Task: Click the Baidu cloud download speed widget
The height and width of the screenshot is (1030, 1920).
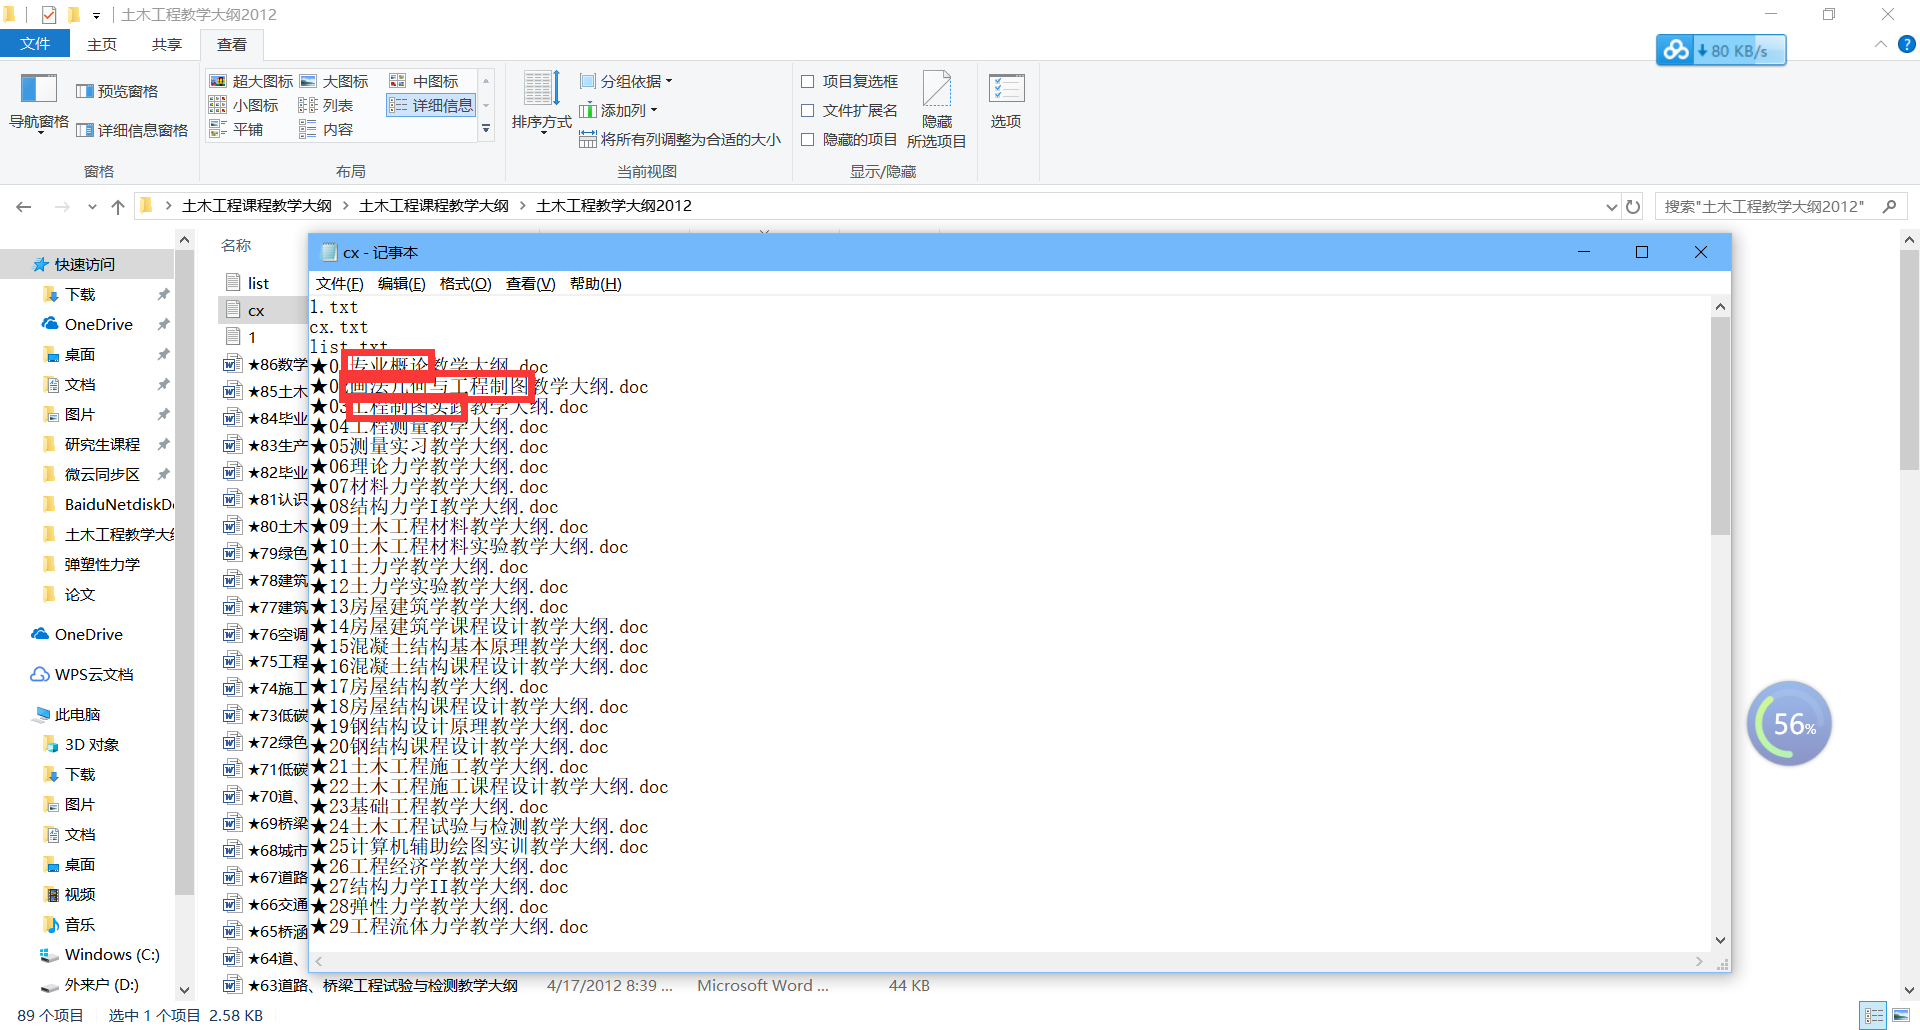Action: point(1720,50)
